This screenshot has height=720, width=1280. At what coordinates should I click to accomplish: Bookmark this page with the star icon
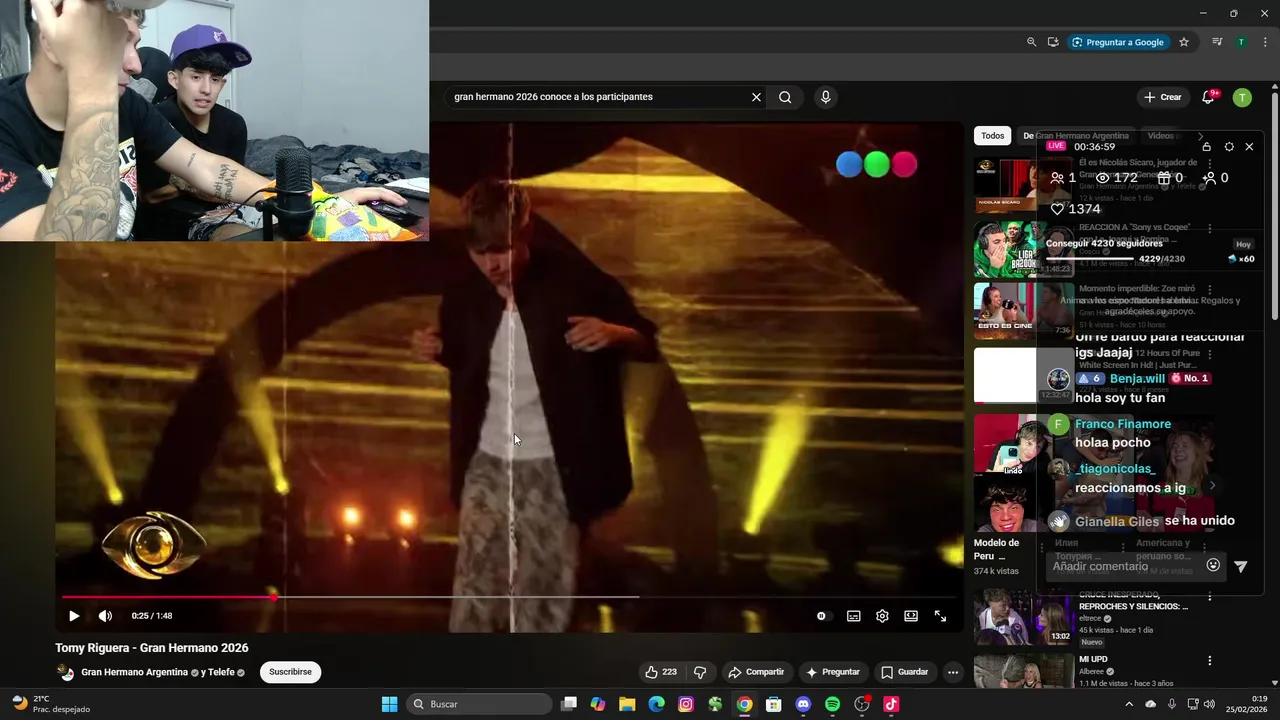pos(1184,42)
